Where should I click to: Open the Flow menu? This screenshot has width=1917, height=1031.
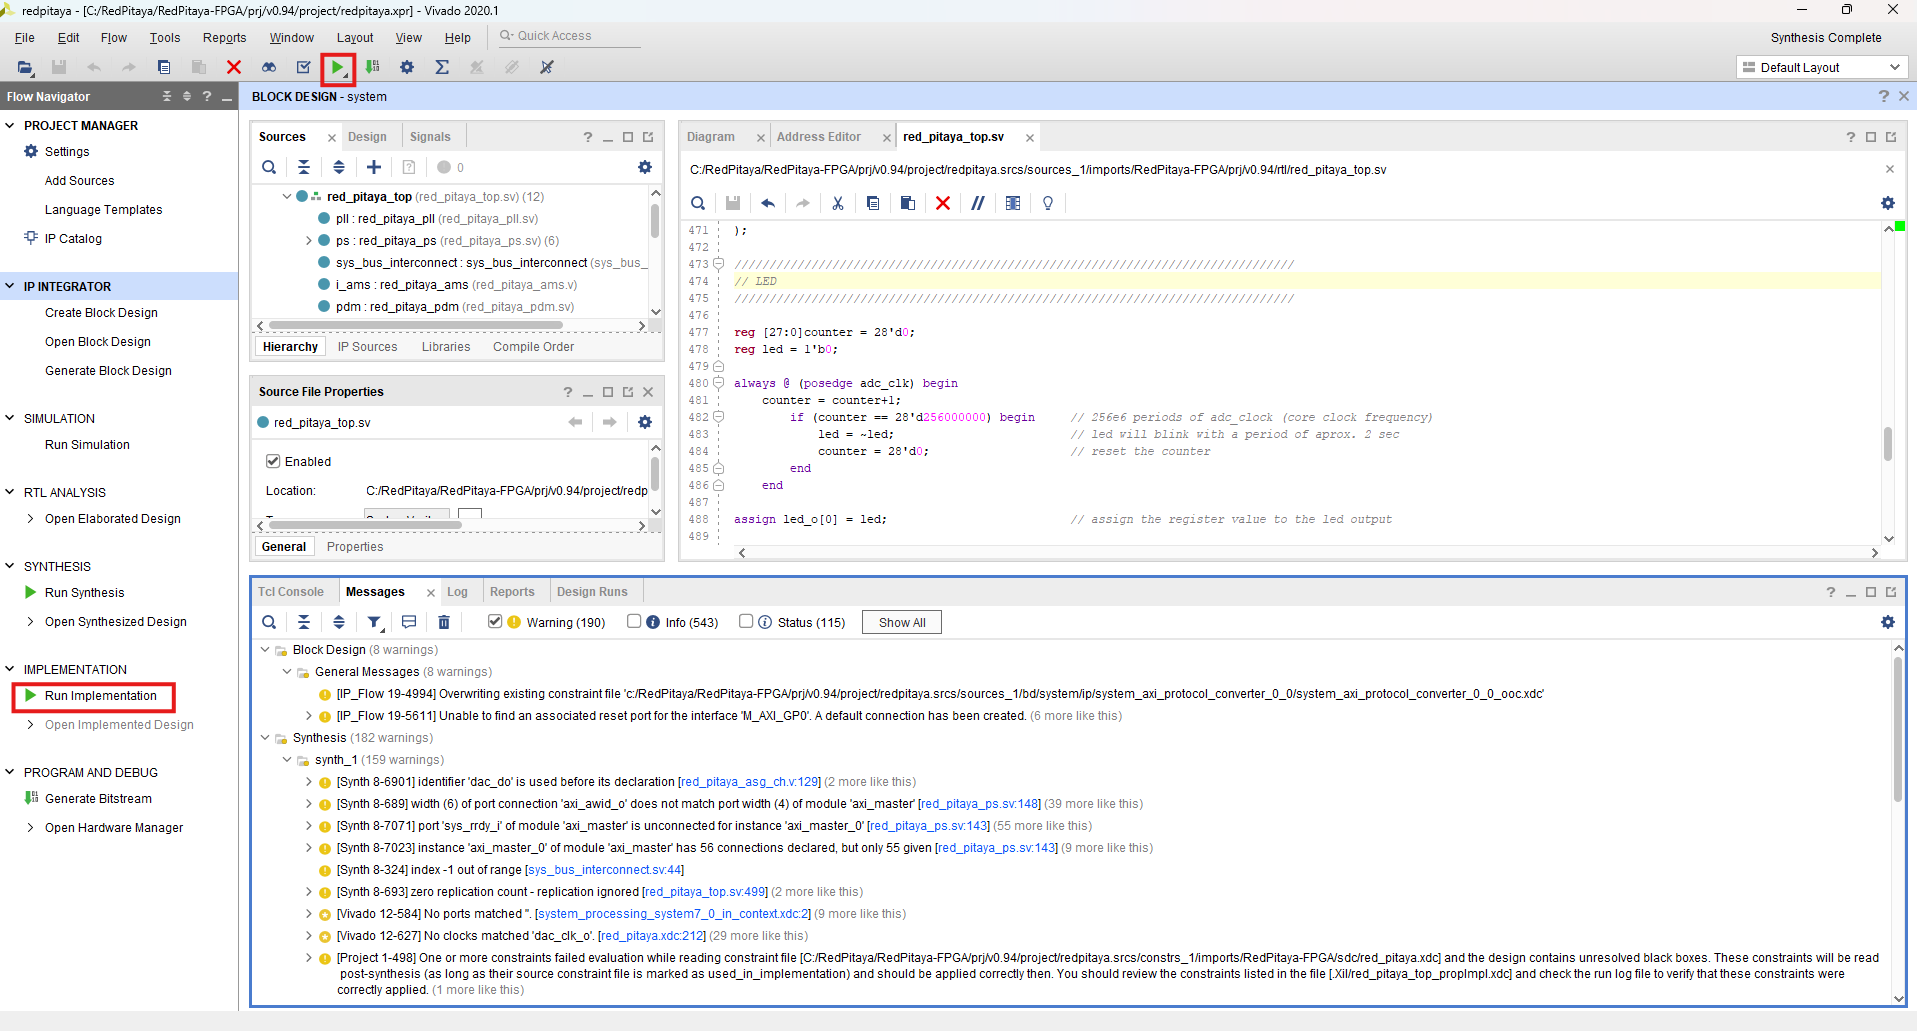[114, 37]
